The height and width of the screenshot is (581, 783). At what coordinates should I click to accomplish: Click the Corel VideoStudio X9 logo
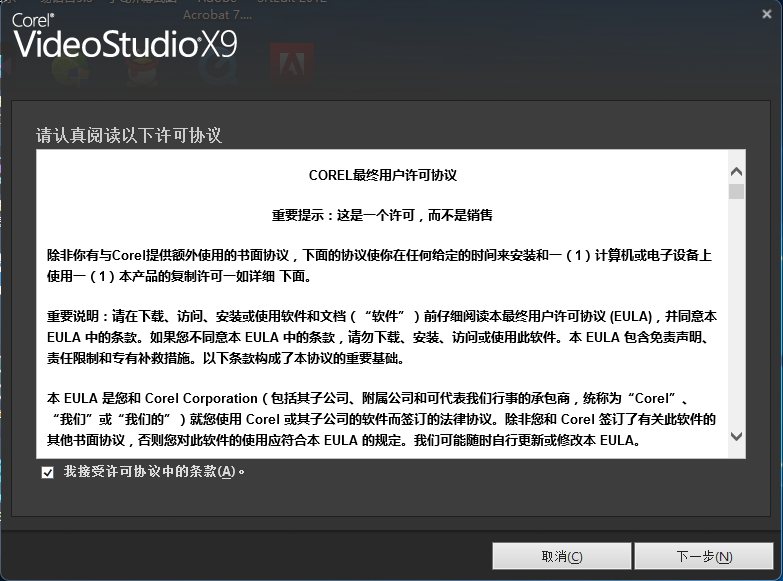point(125,36)
